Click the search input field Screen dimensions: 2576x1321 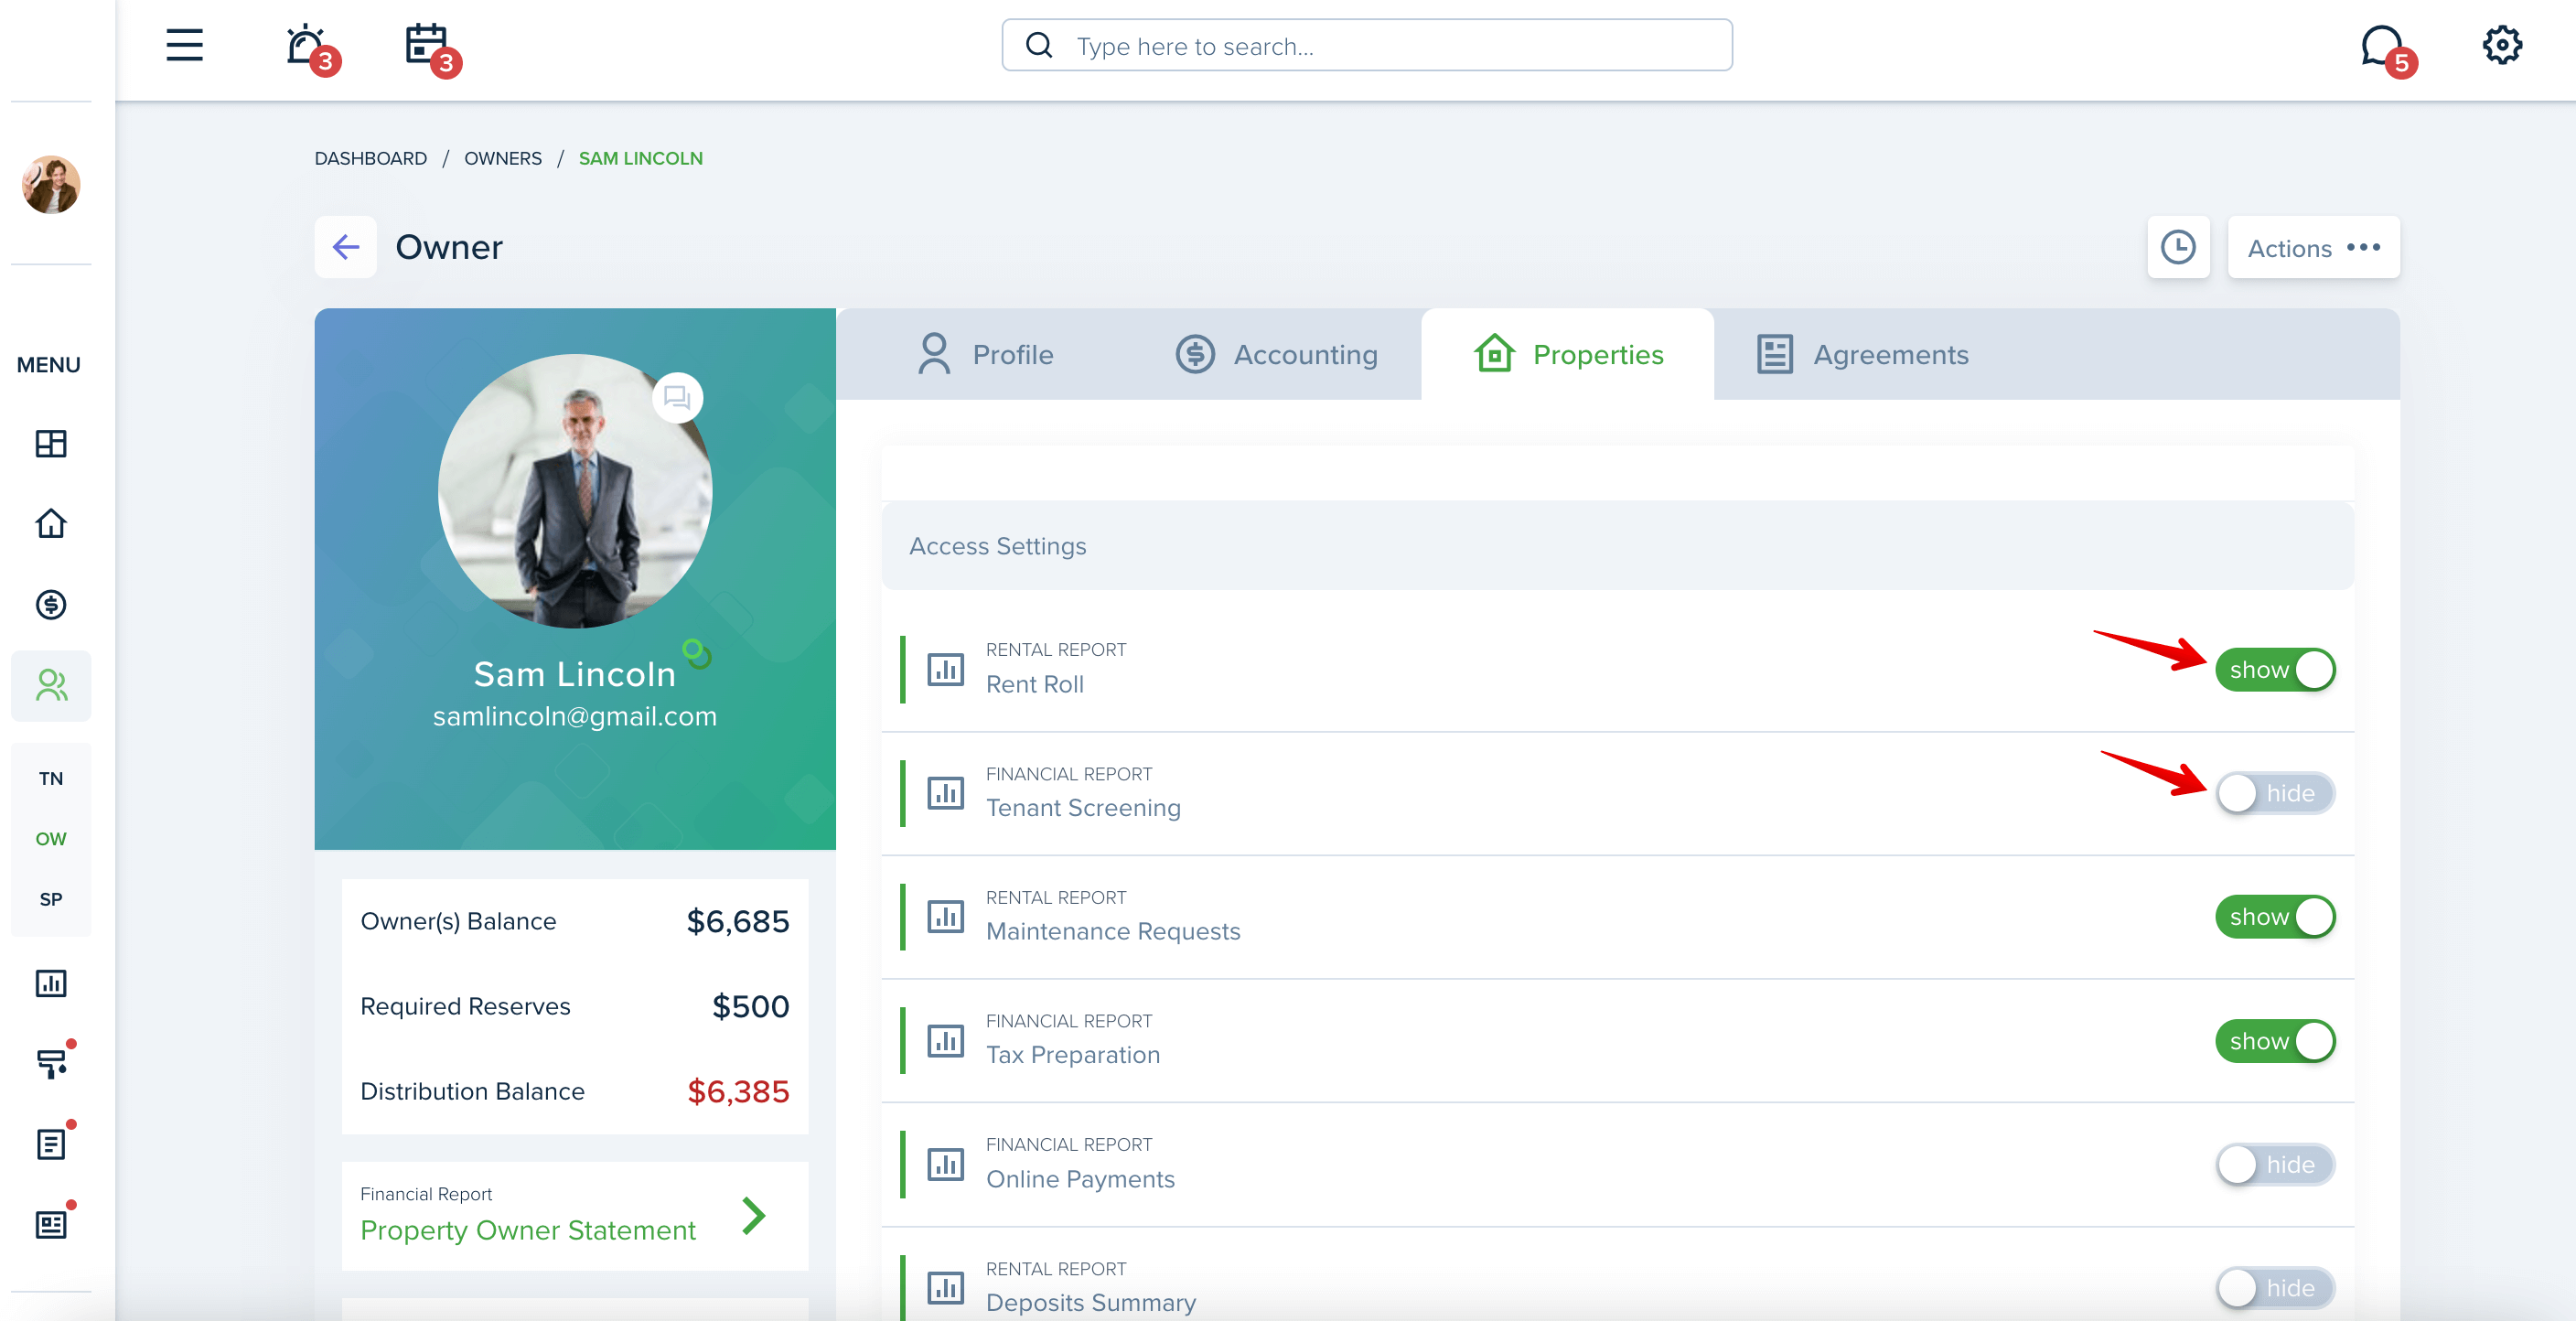1367,46
